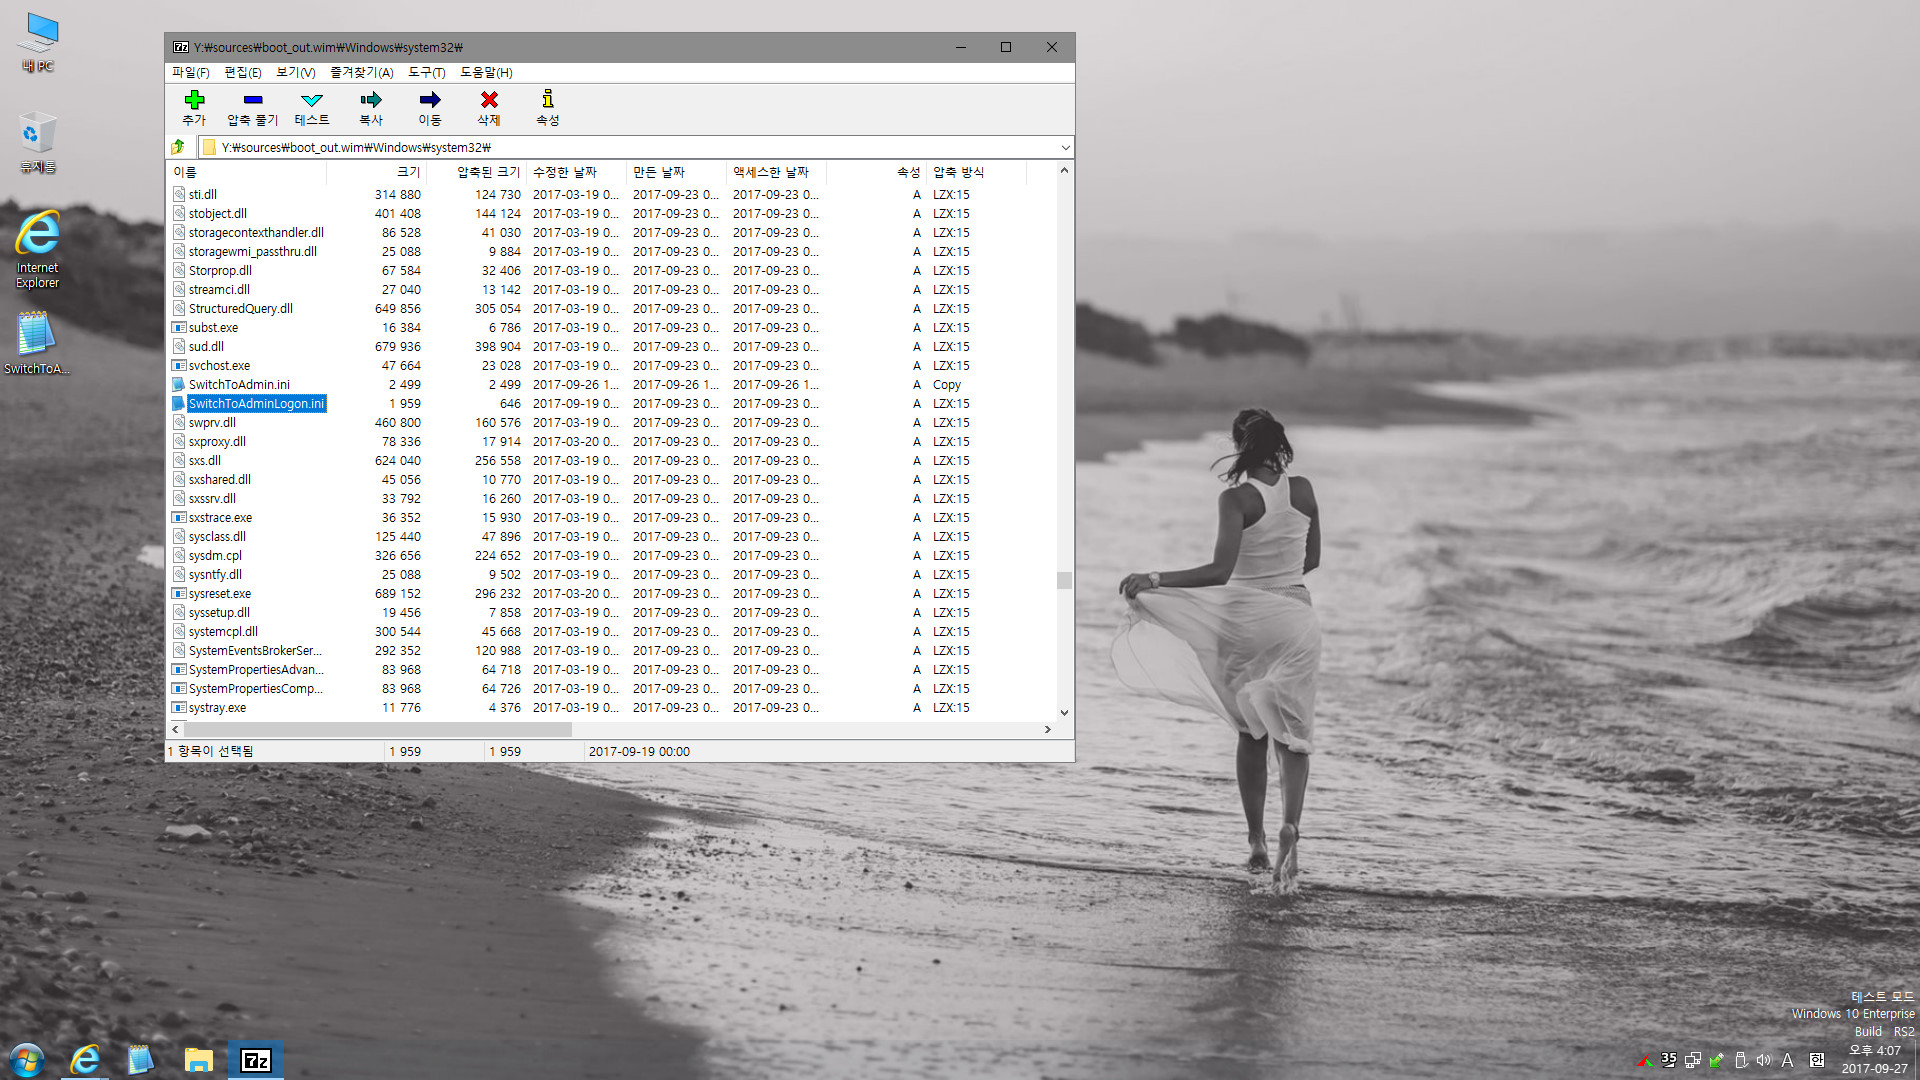Screen dimensions: 1920x1080
Task: Select the Internet Explorer desktop shortcut
Action: 38,249
